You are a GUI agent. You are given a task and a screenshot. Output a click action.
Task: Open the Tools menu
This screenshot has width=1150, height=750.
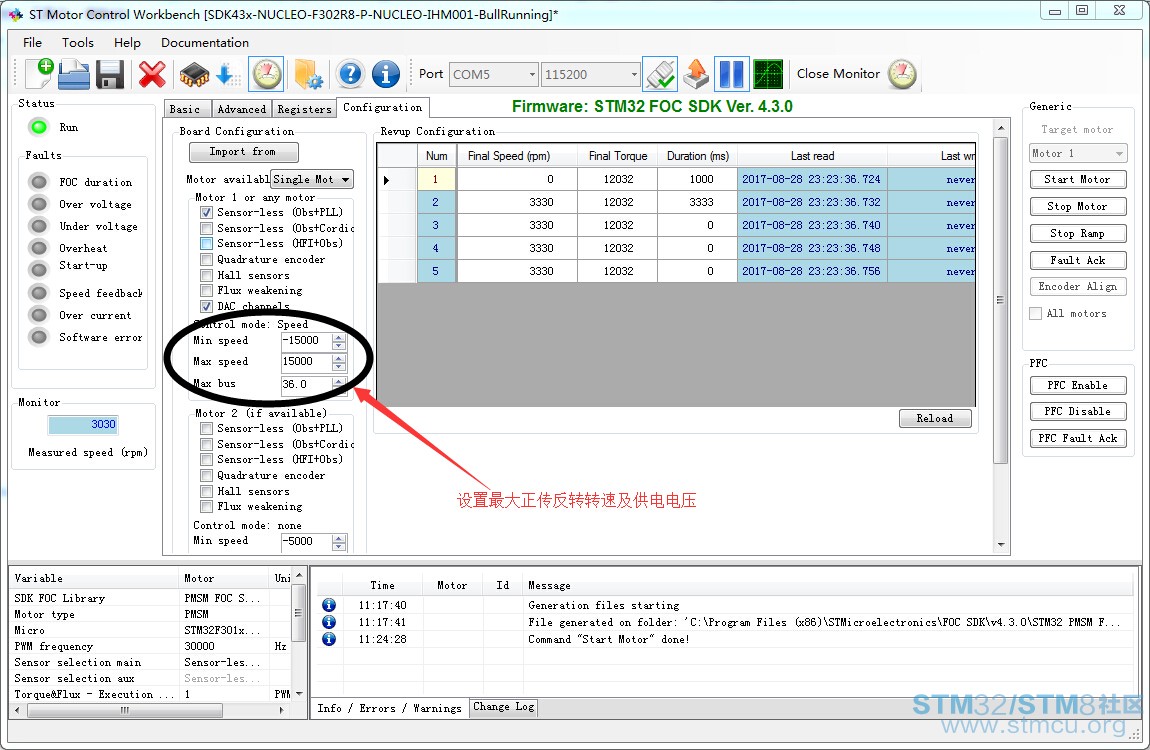click(78, 43)
